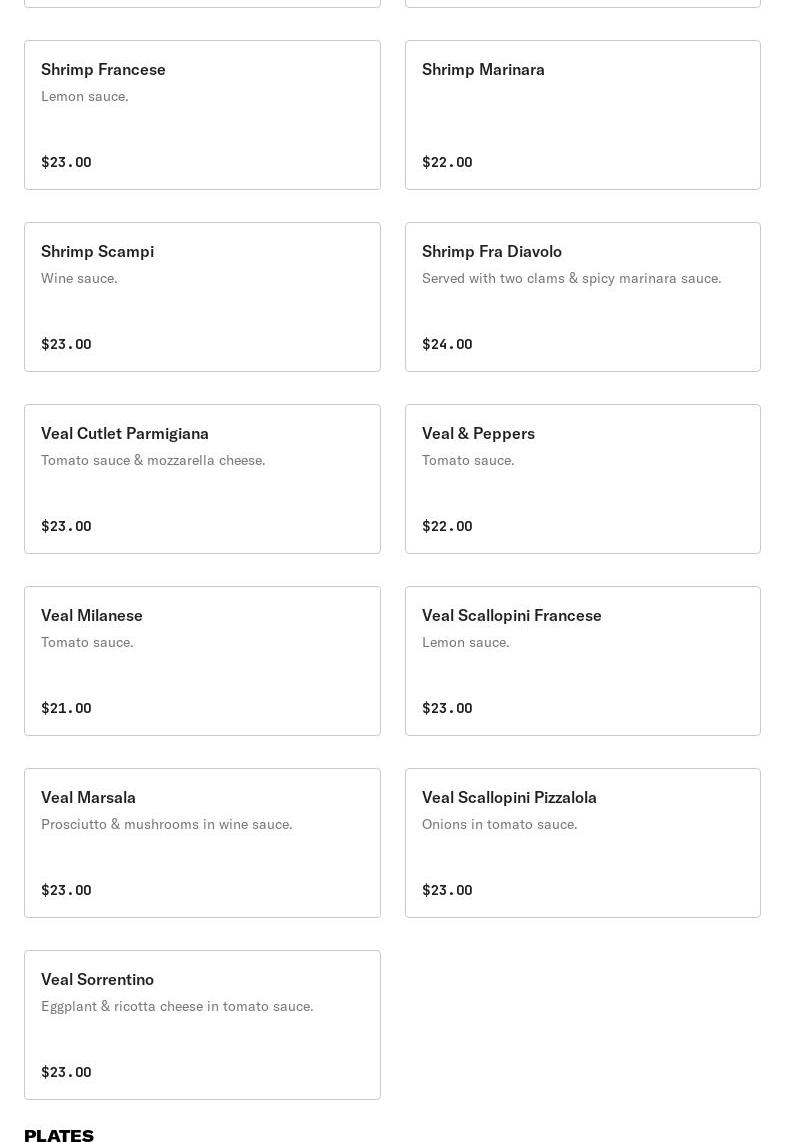This screenshot has height=1142, width=785.
Task: Choose Shrimp Scampi in wine sauce
Action: point(202,297)
